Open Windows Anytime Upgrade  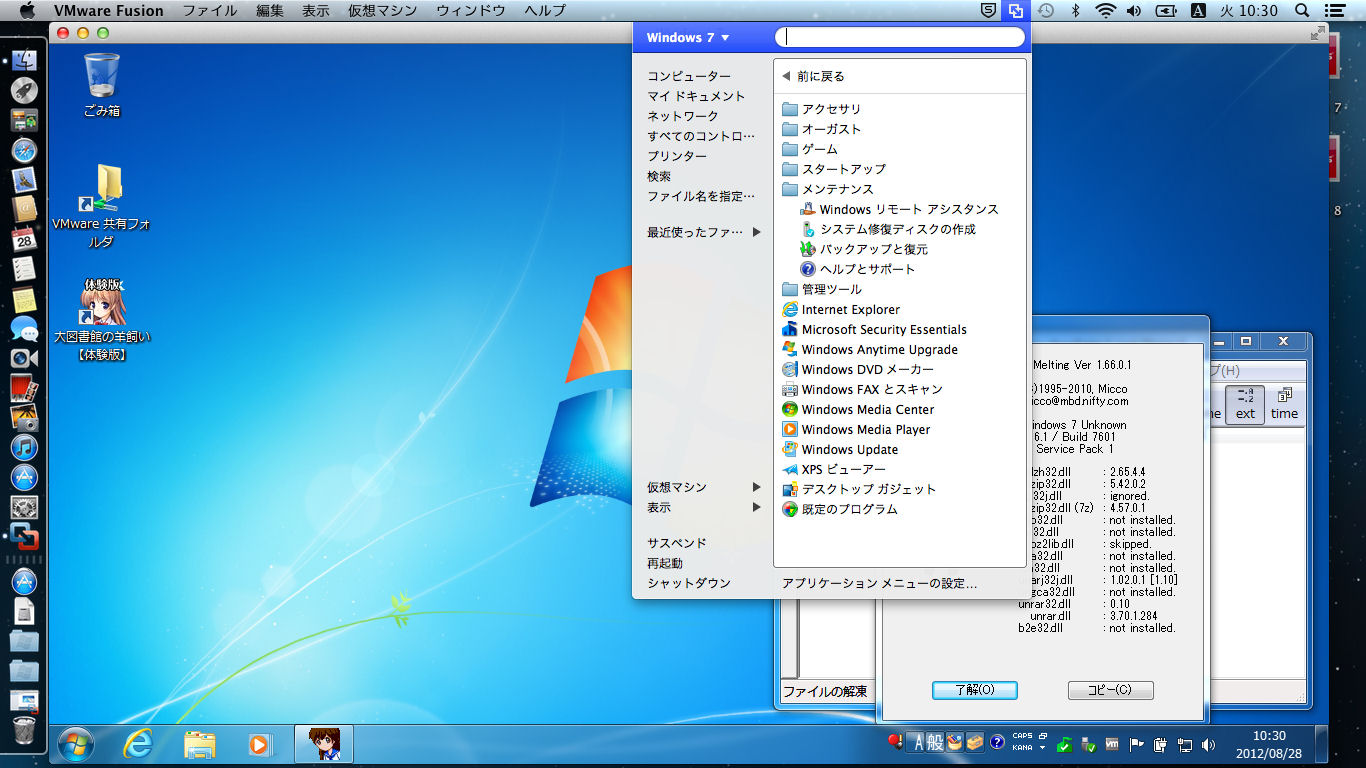pyautogui.click(x=869, y=349)
